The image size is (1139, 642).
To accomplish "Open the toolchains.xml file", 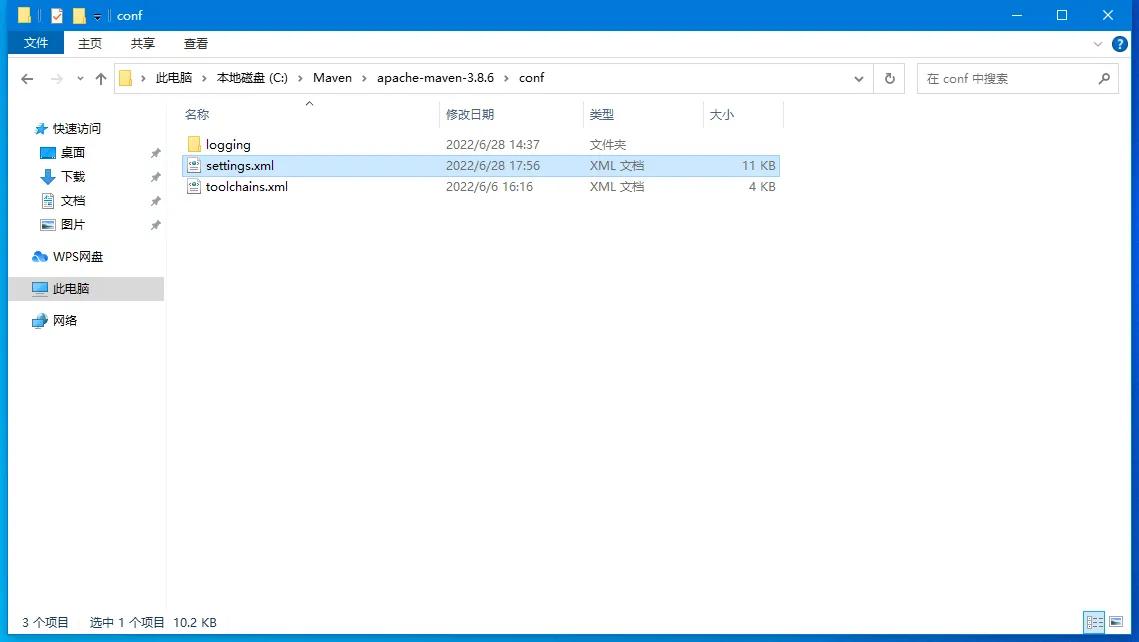I will (x=246, y=186).
